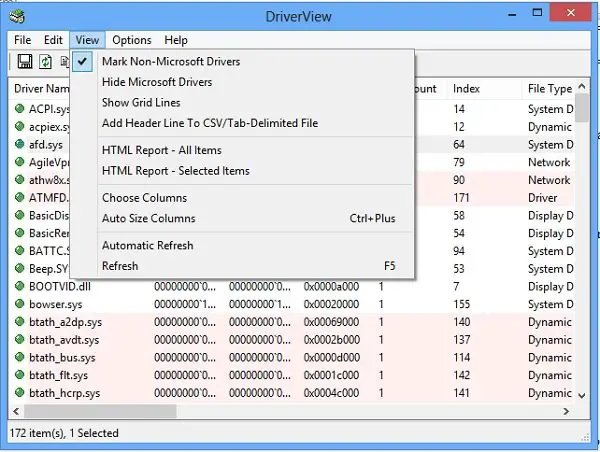Click the green icon next to afd.sys
The image size is (600, 452).
(x=20, y=144)
